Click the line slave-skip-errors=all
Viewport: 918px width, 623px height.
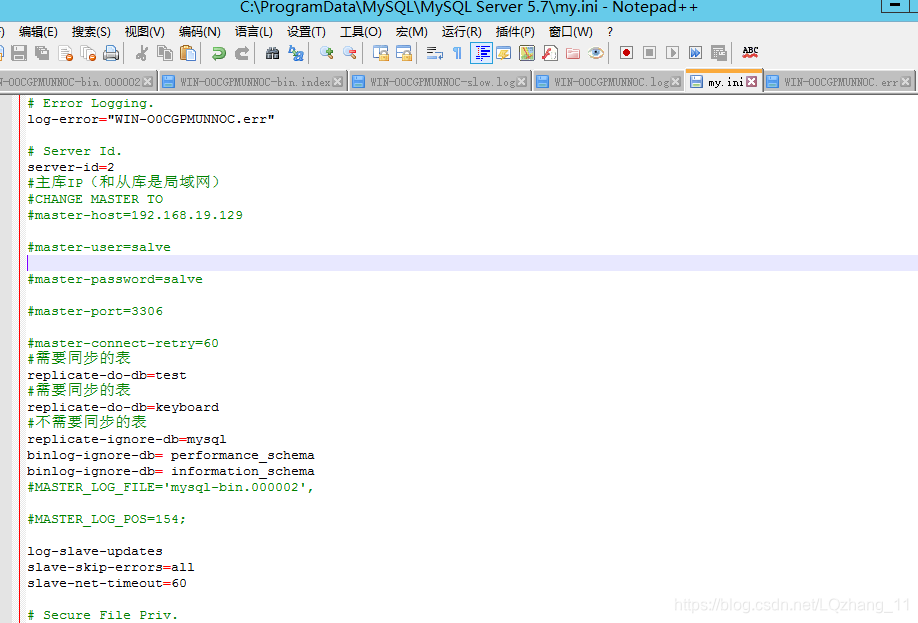click(x=111, y=567)
